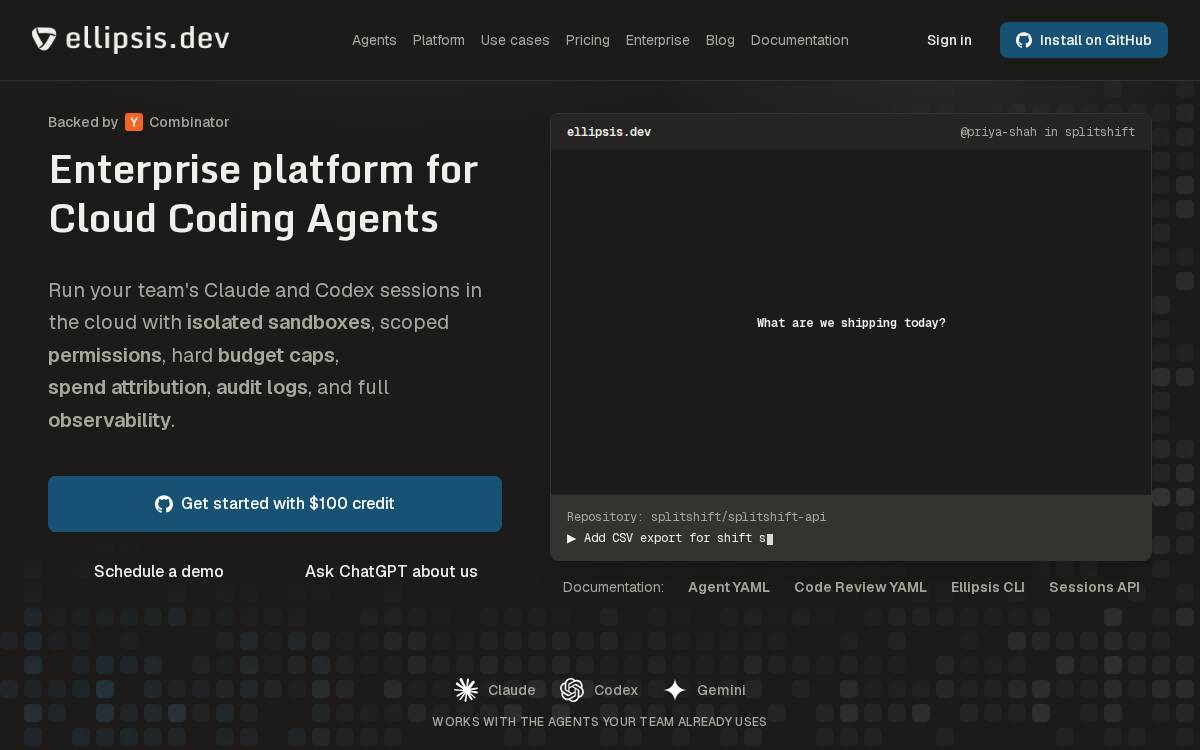1200x750 pixels.
Task: Click the 'Gemini' label at the bottom
Action: (x=721, y=690)
